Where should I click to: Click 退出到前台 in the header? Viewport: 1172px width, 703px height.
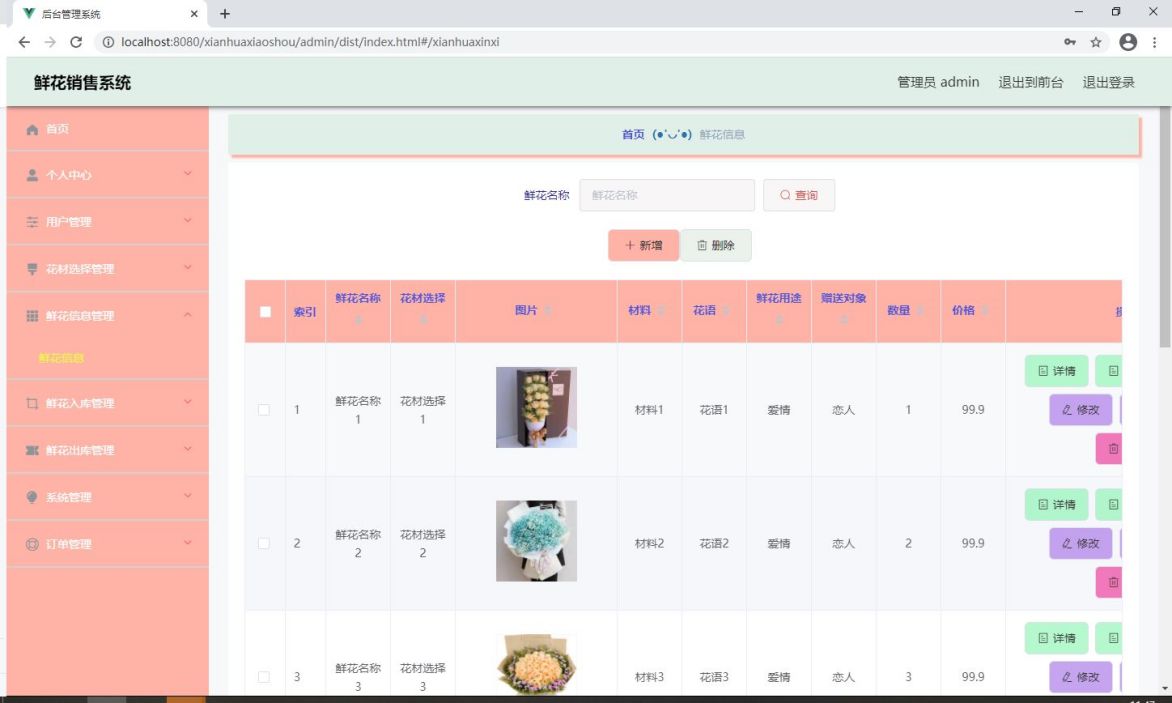pyautogui.click(x=1031, y=82)
